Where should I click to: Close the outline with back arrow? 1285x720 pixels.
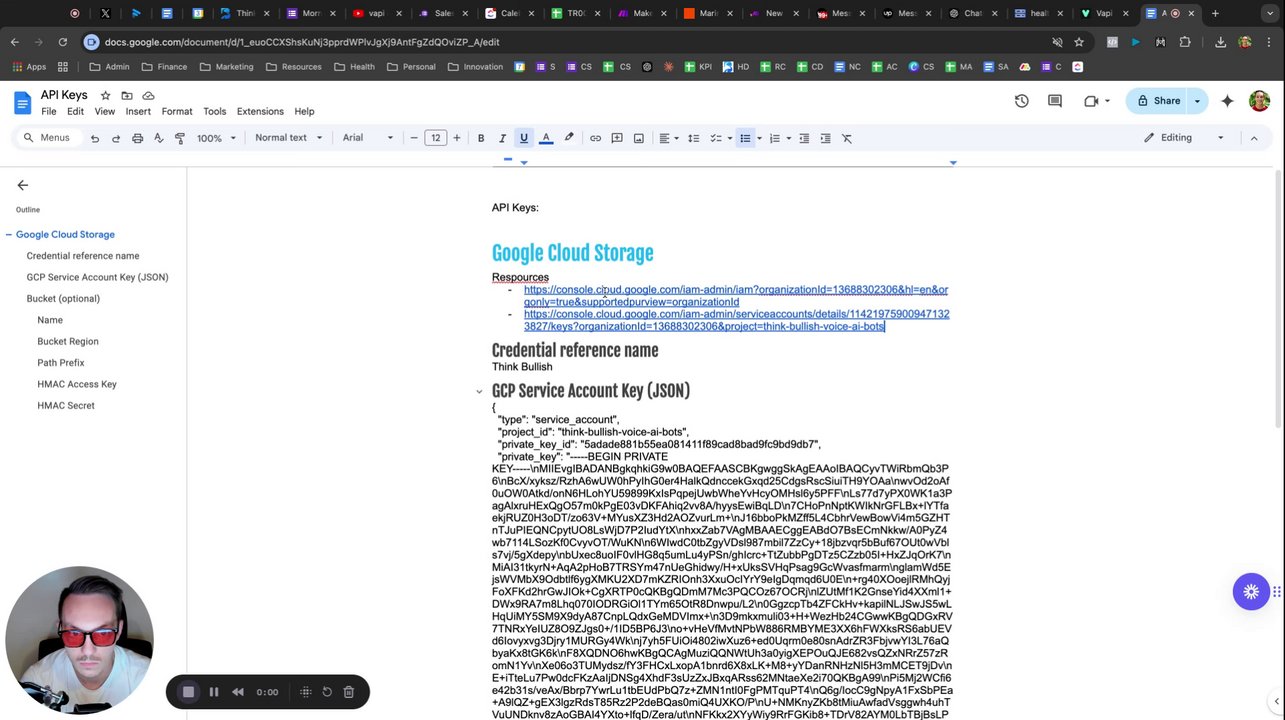point(22,185)
